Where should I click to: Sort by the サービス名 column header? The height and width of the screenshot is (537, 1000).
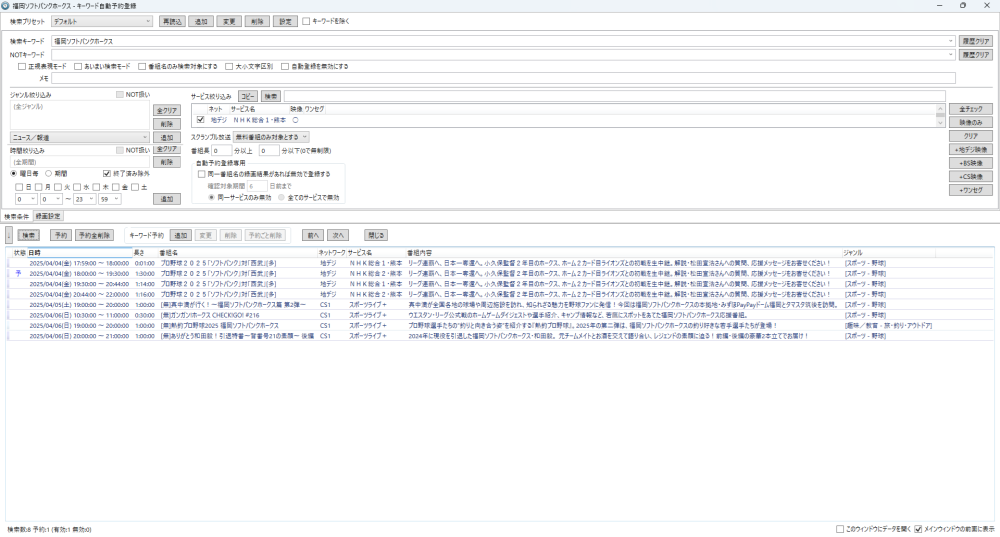pos(376,253)
